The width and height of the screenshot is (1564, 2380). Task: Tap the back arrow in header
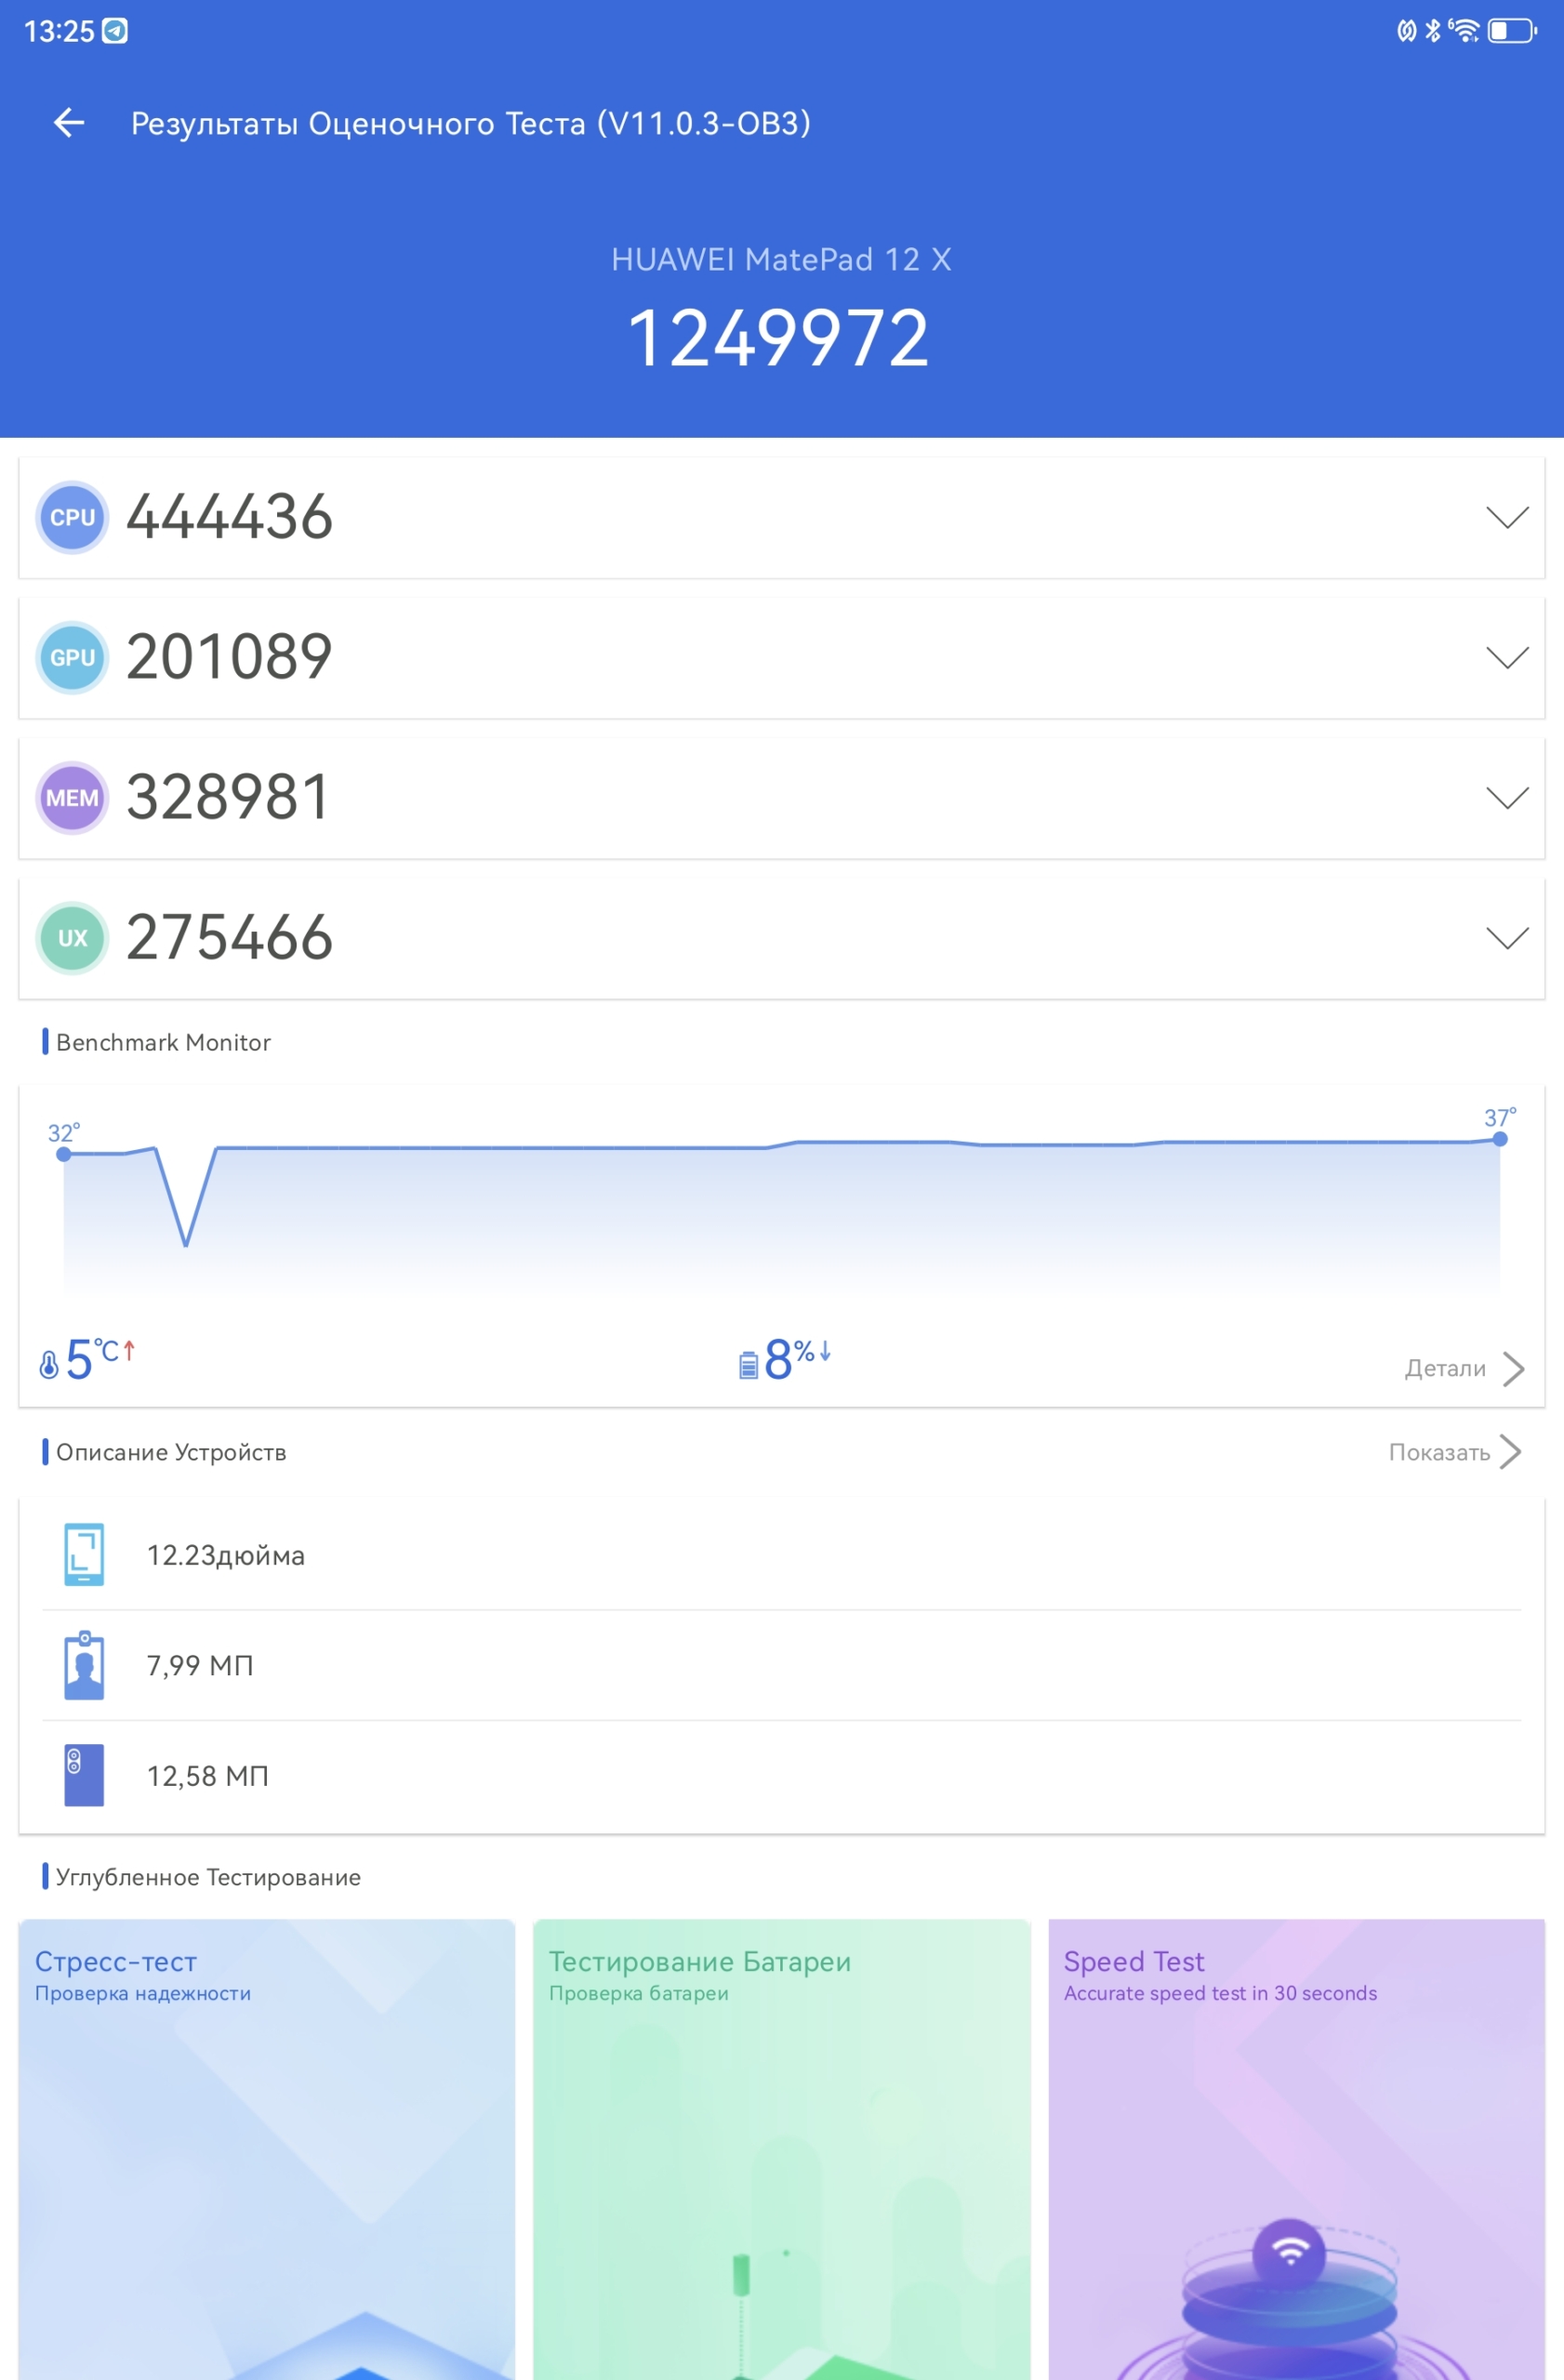68,123
